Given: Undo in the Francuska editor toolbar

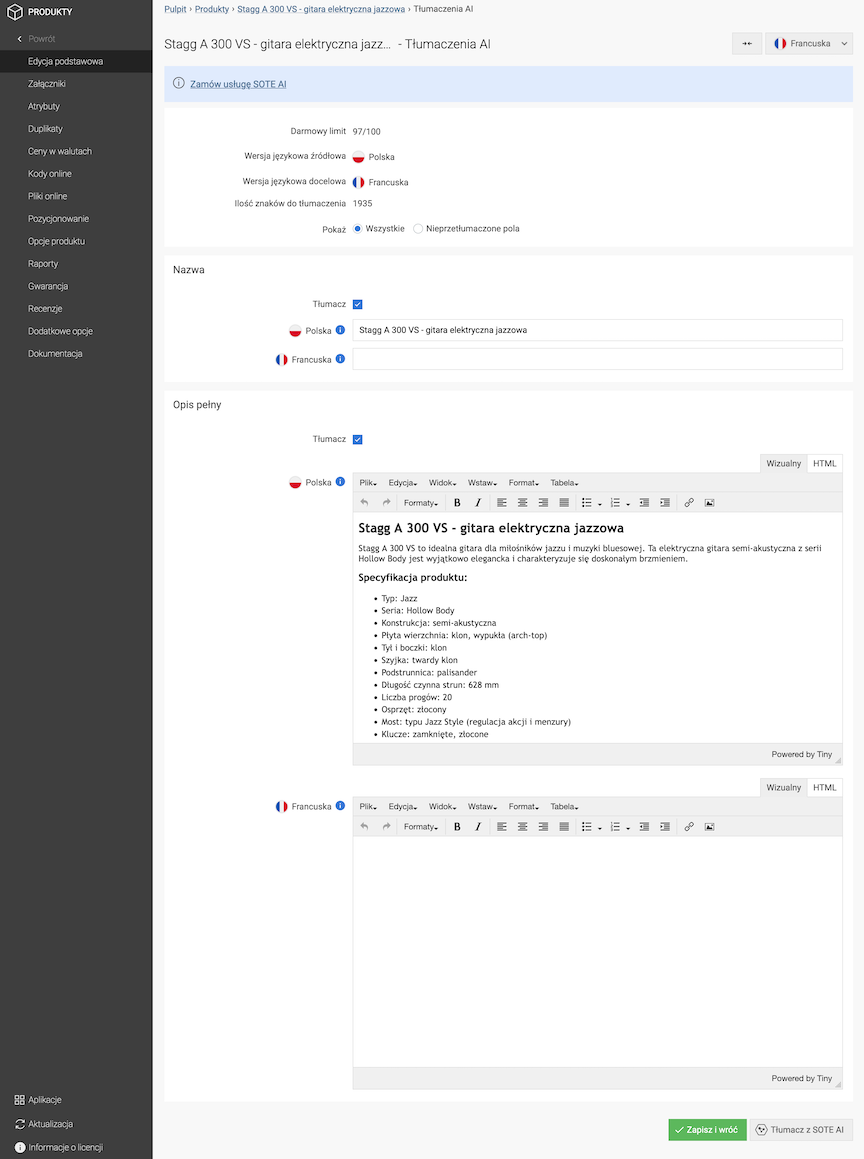Looking at the screenshot, I should (364, 826).
